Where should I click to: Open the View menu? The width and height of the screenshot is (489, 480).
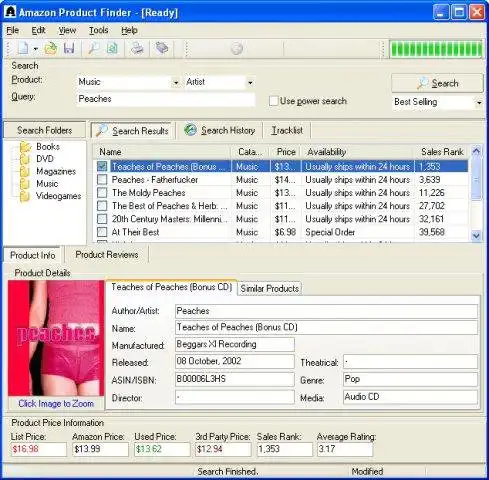(x=67, y=30)
